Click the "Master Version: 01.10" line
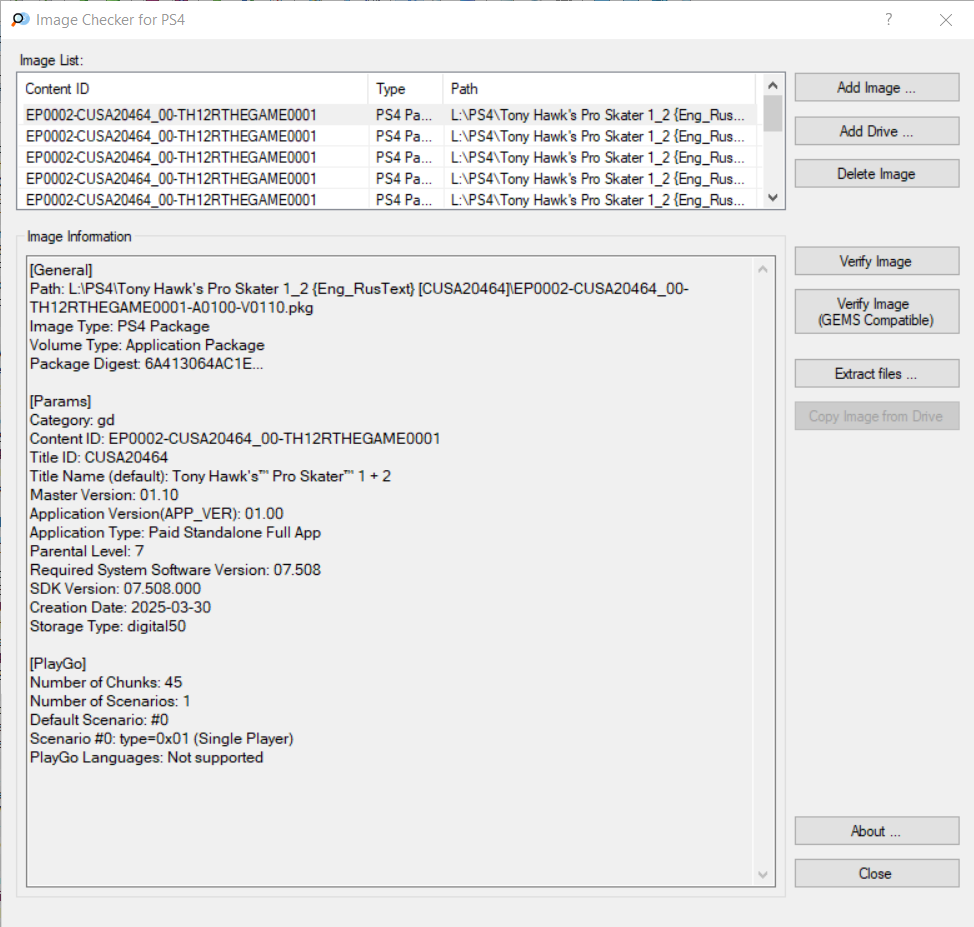The width and height of the screenshot is (974, 927). (x=104, y=495)
